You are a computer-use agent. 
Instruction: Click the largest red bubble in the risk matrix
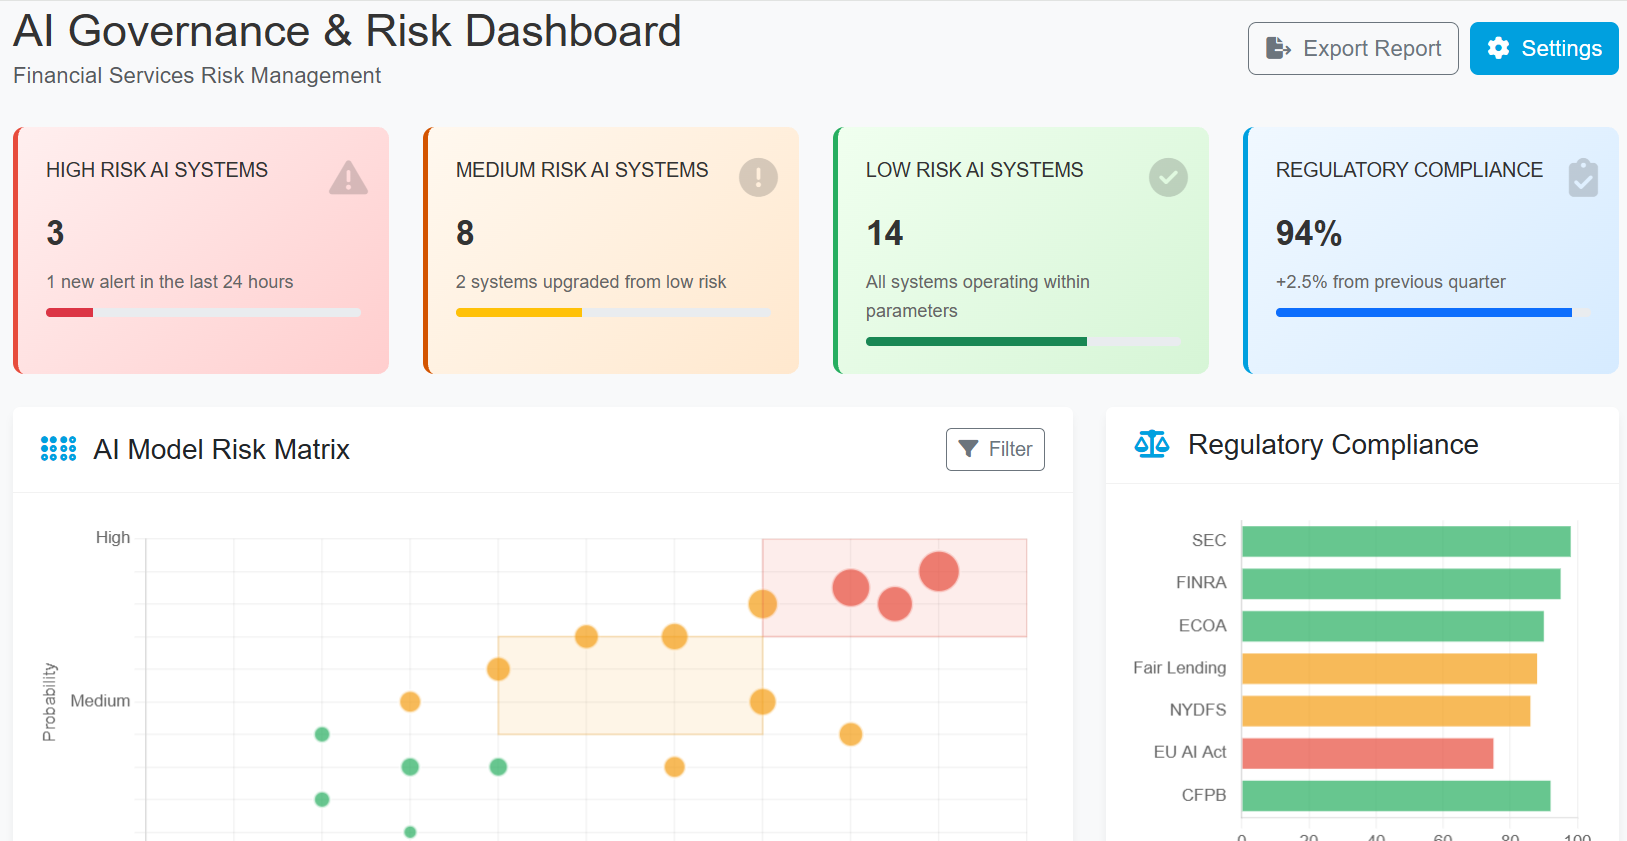pyautogui.click(x=939, y=571)
